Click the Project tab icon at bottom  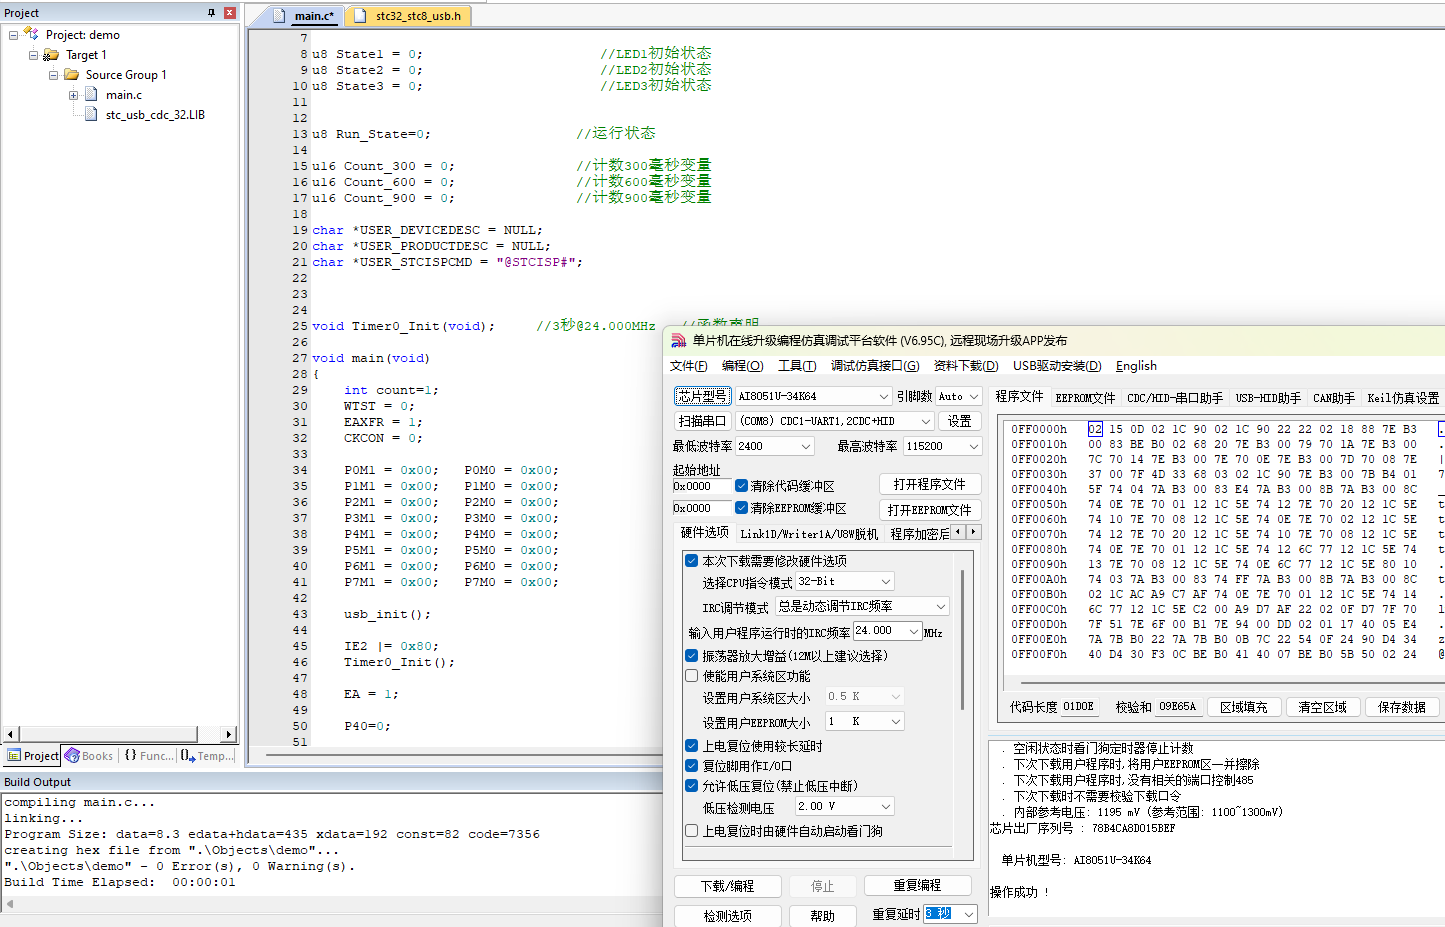pos(14,756)
